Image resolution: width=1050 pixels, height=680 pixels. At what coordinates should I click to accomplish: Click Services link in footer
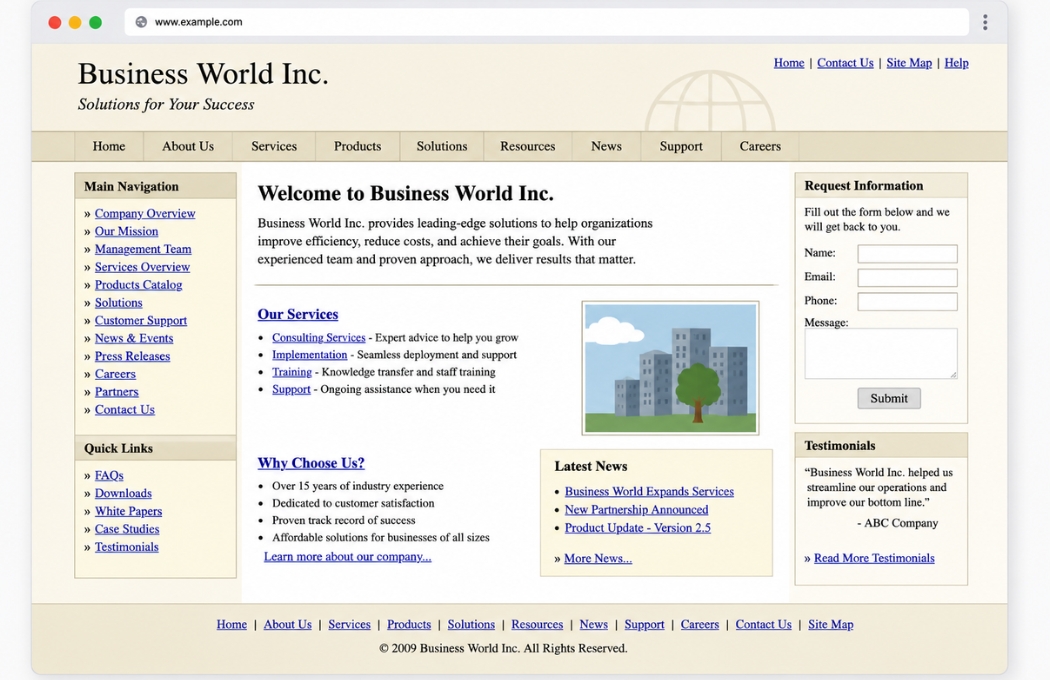pos(349,624)
